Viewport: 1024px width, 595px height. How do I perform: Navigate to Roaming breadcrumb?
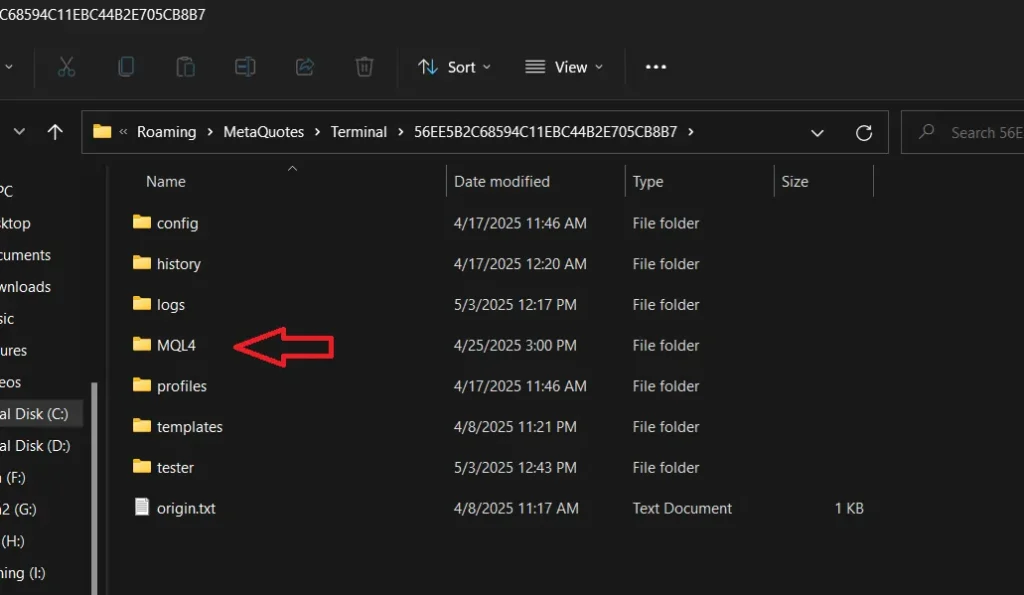tap(167, 132)
